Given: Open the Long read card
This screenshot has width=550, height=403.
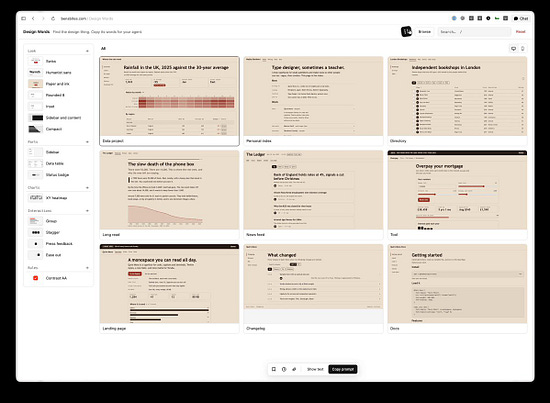Looking at the screenshot, I should point(169,195).
